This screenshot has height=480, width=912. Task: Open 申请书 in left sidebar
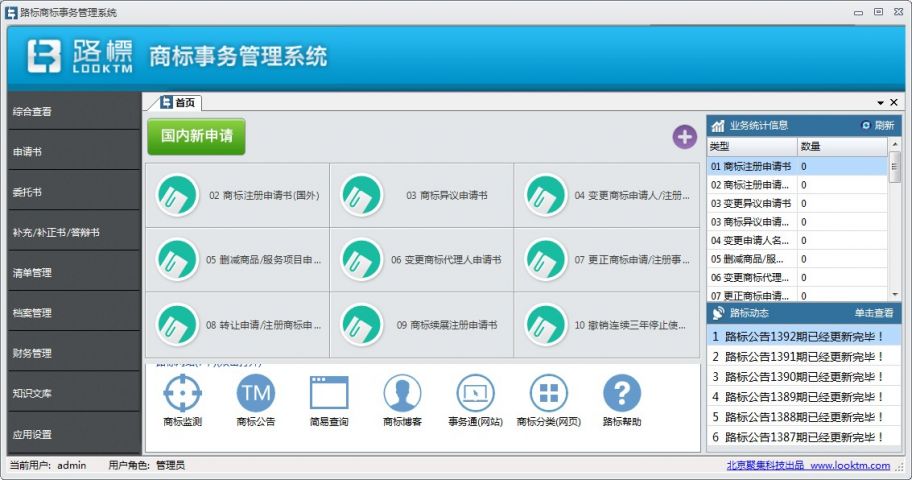(x=70, y=151)
